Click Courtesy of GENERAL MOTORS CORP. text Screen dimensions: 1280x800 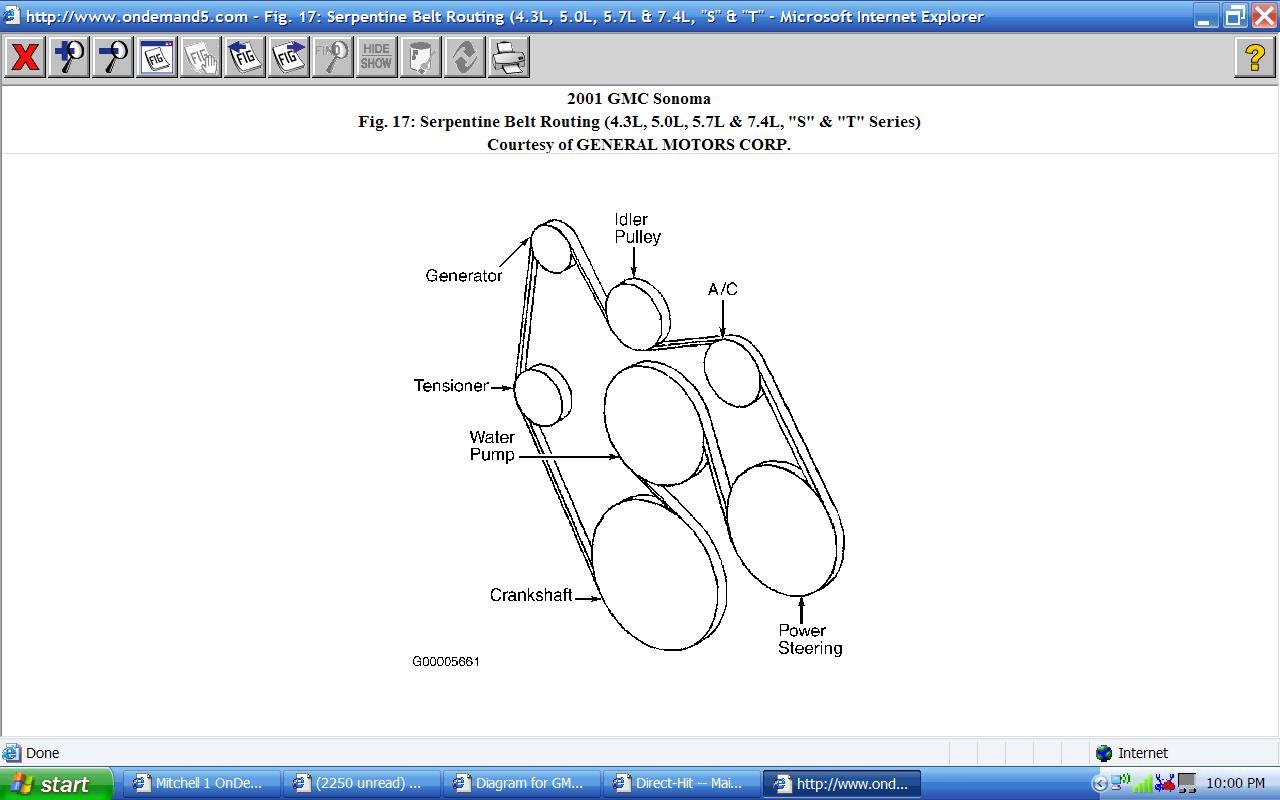(x=639, y=144)
